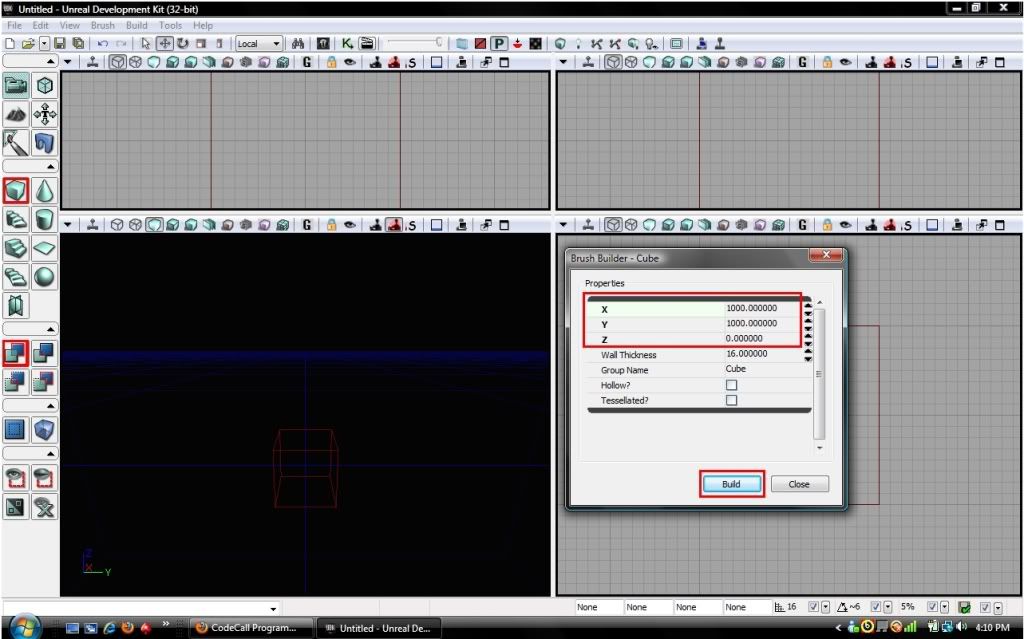
Task: Save the current level with the floppy icon
Action: (x=60, y=43)
